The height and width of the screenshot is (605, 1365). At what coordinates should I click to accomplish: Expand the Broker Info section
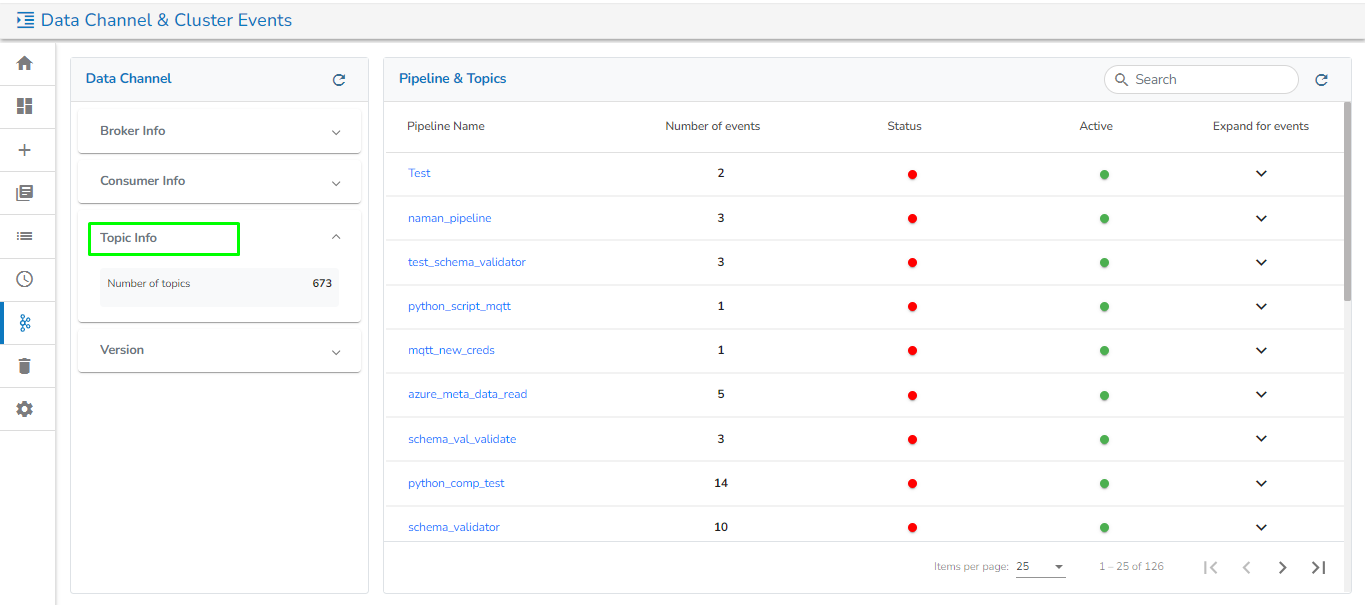tap(336, 132)
